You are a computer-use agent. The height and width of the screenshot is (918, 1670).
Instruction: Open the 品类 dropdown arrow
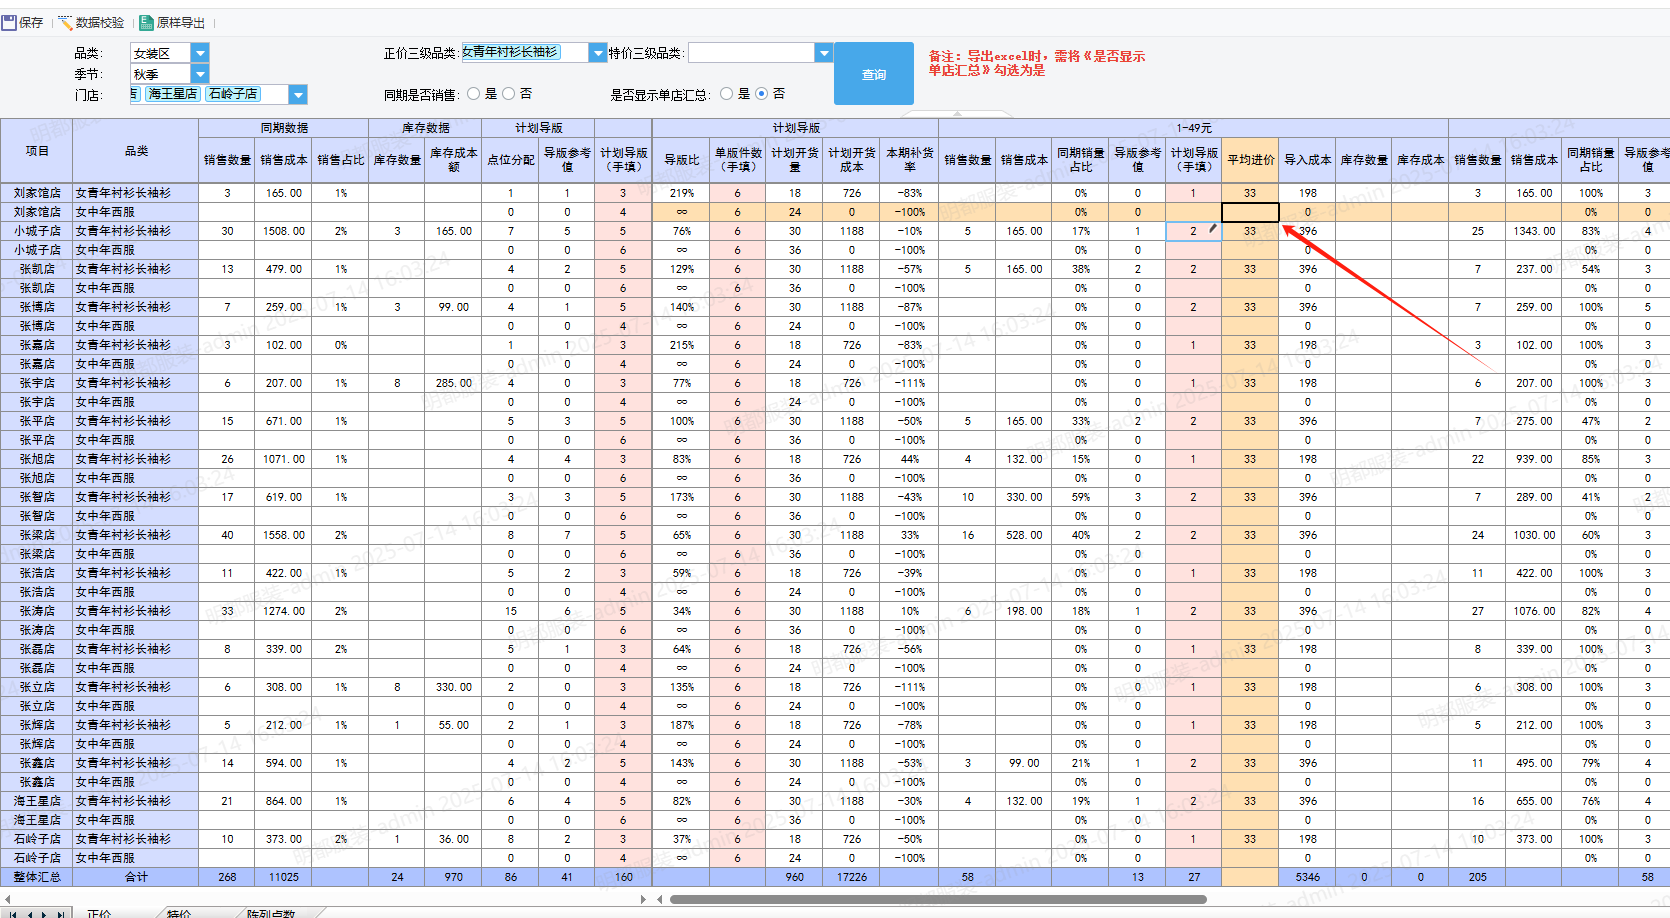(x=200, y=53)
